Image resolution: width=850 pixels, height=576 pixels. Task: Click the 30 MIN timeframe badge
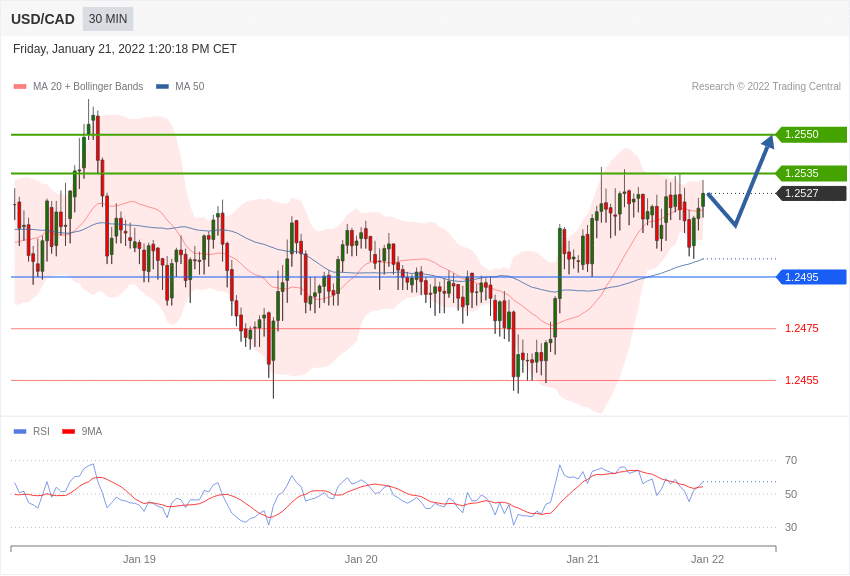tap(108, 19)
